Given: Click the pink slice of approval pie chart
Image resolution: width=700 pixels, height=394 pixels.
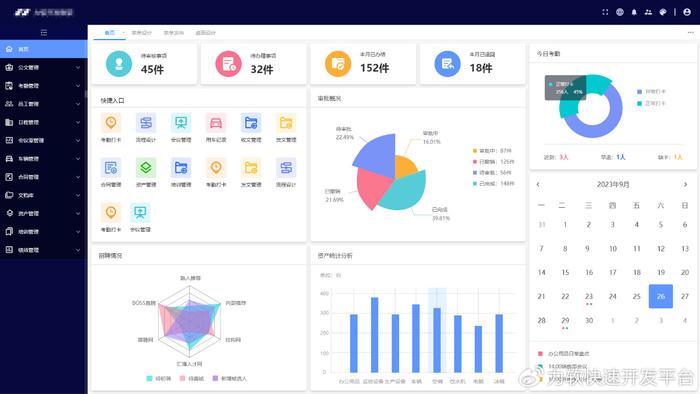Looking at the screenshot, I should click(x=372, y=187).
